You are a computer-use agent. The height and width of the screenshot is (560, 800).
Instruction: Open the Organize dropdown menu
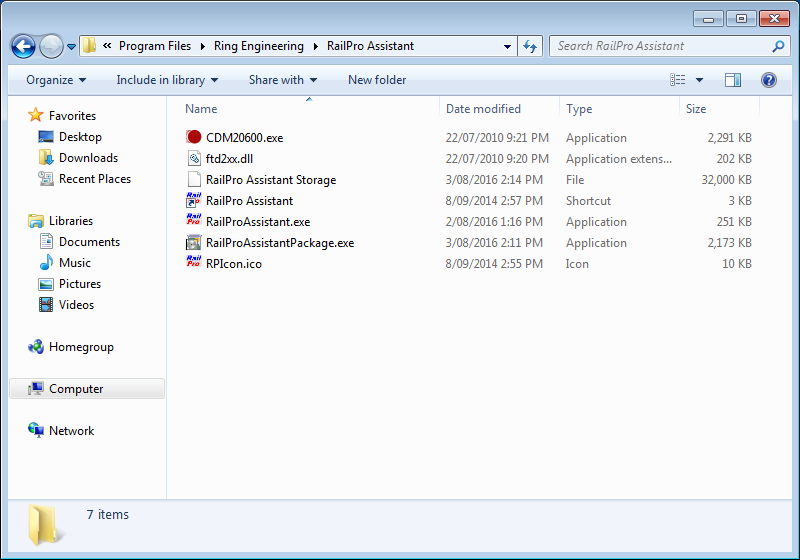coord(56,80)
